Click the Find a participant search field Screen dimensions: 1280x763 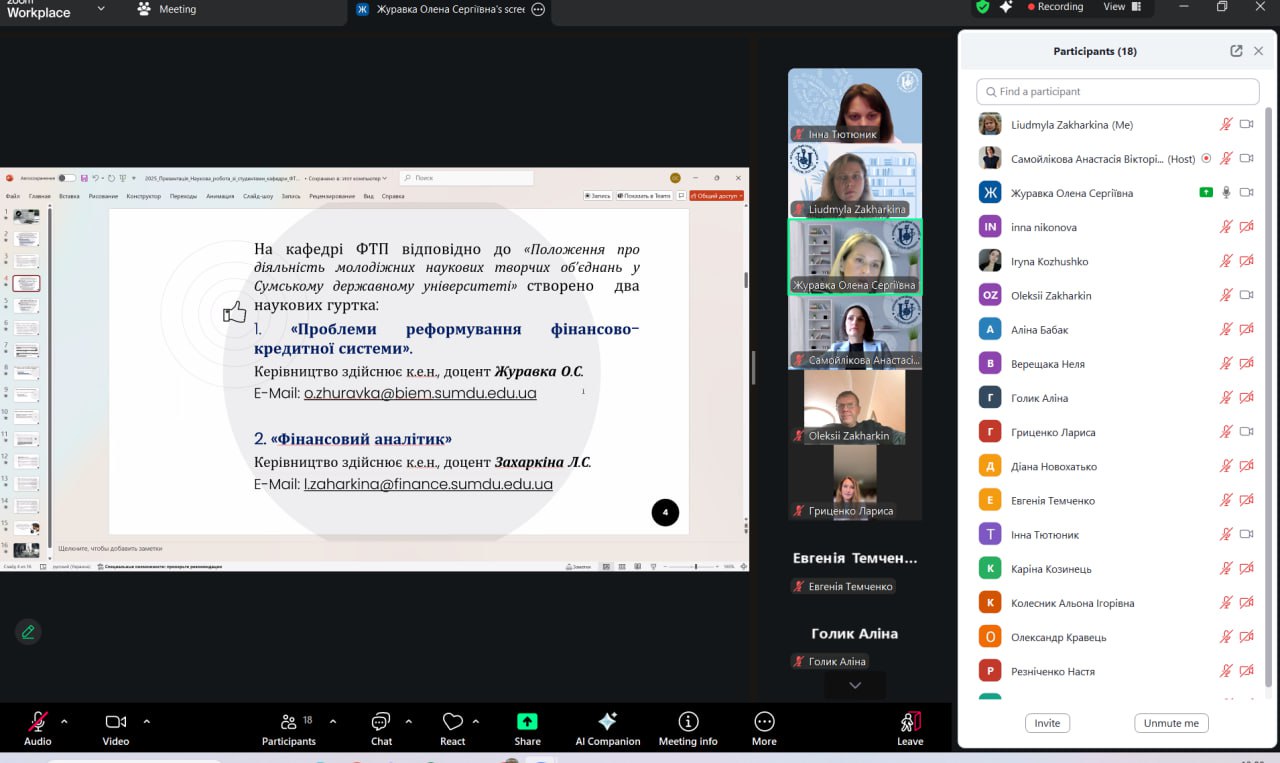(x=1117, y=91)
